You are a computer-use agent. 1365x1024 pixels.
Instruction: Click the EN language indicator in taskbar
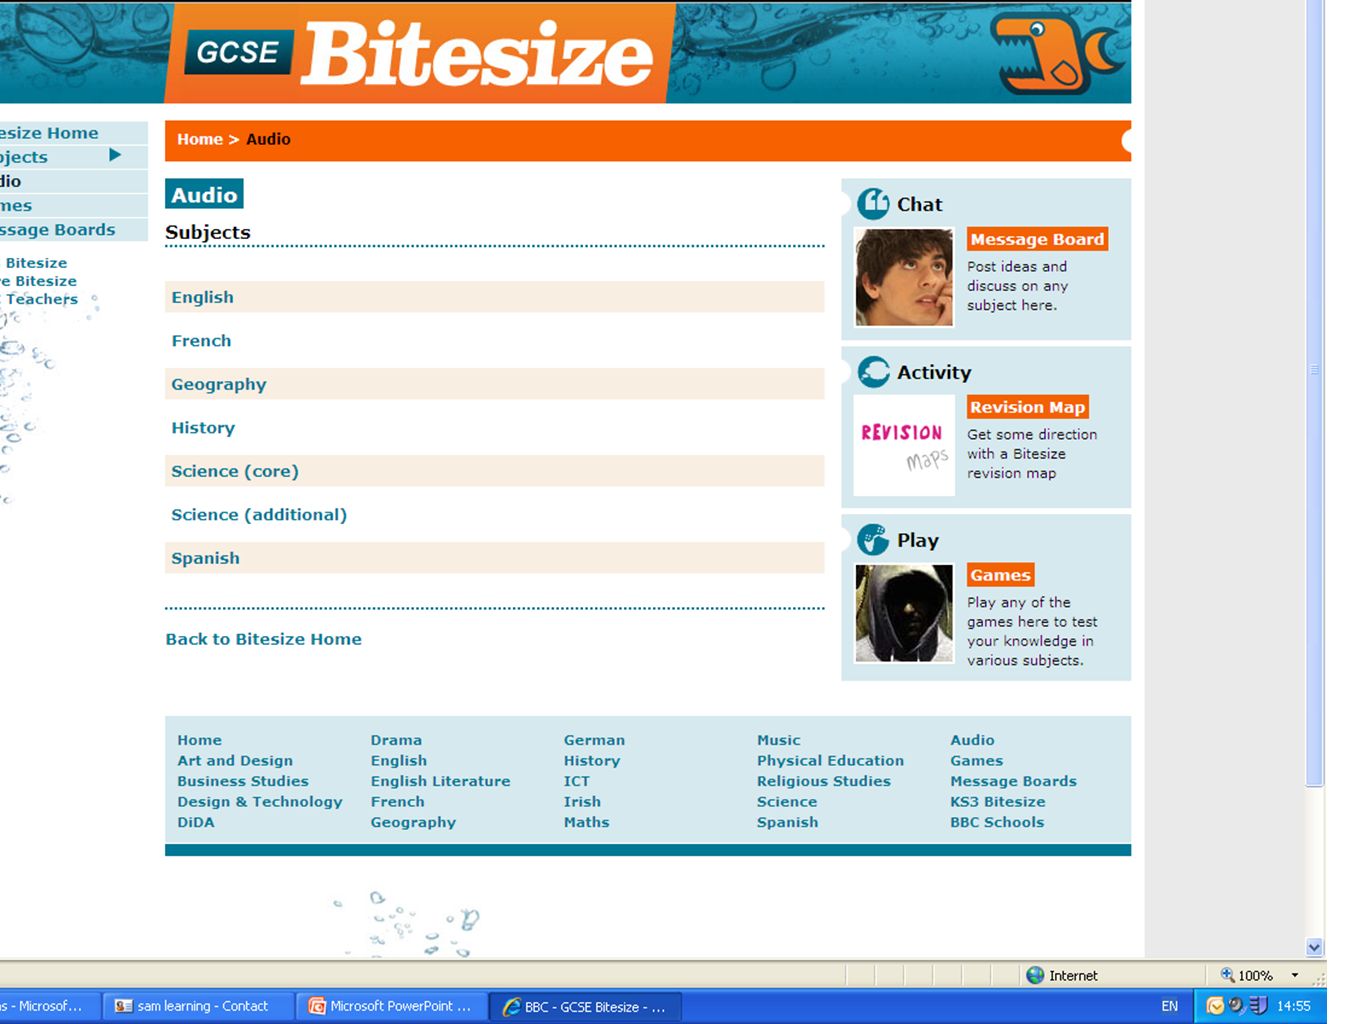pyautogui.click(x=1169, y=1006)
